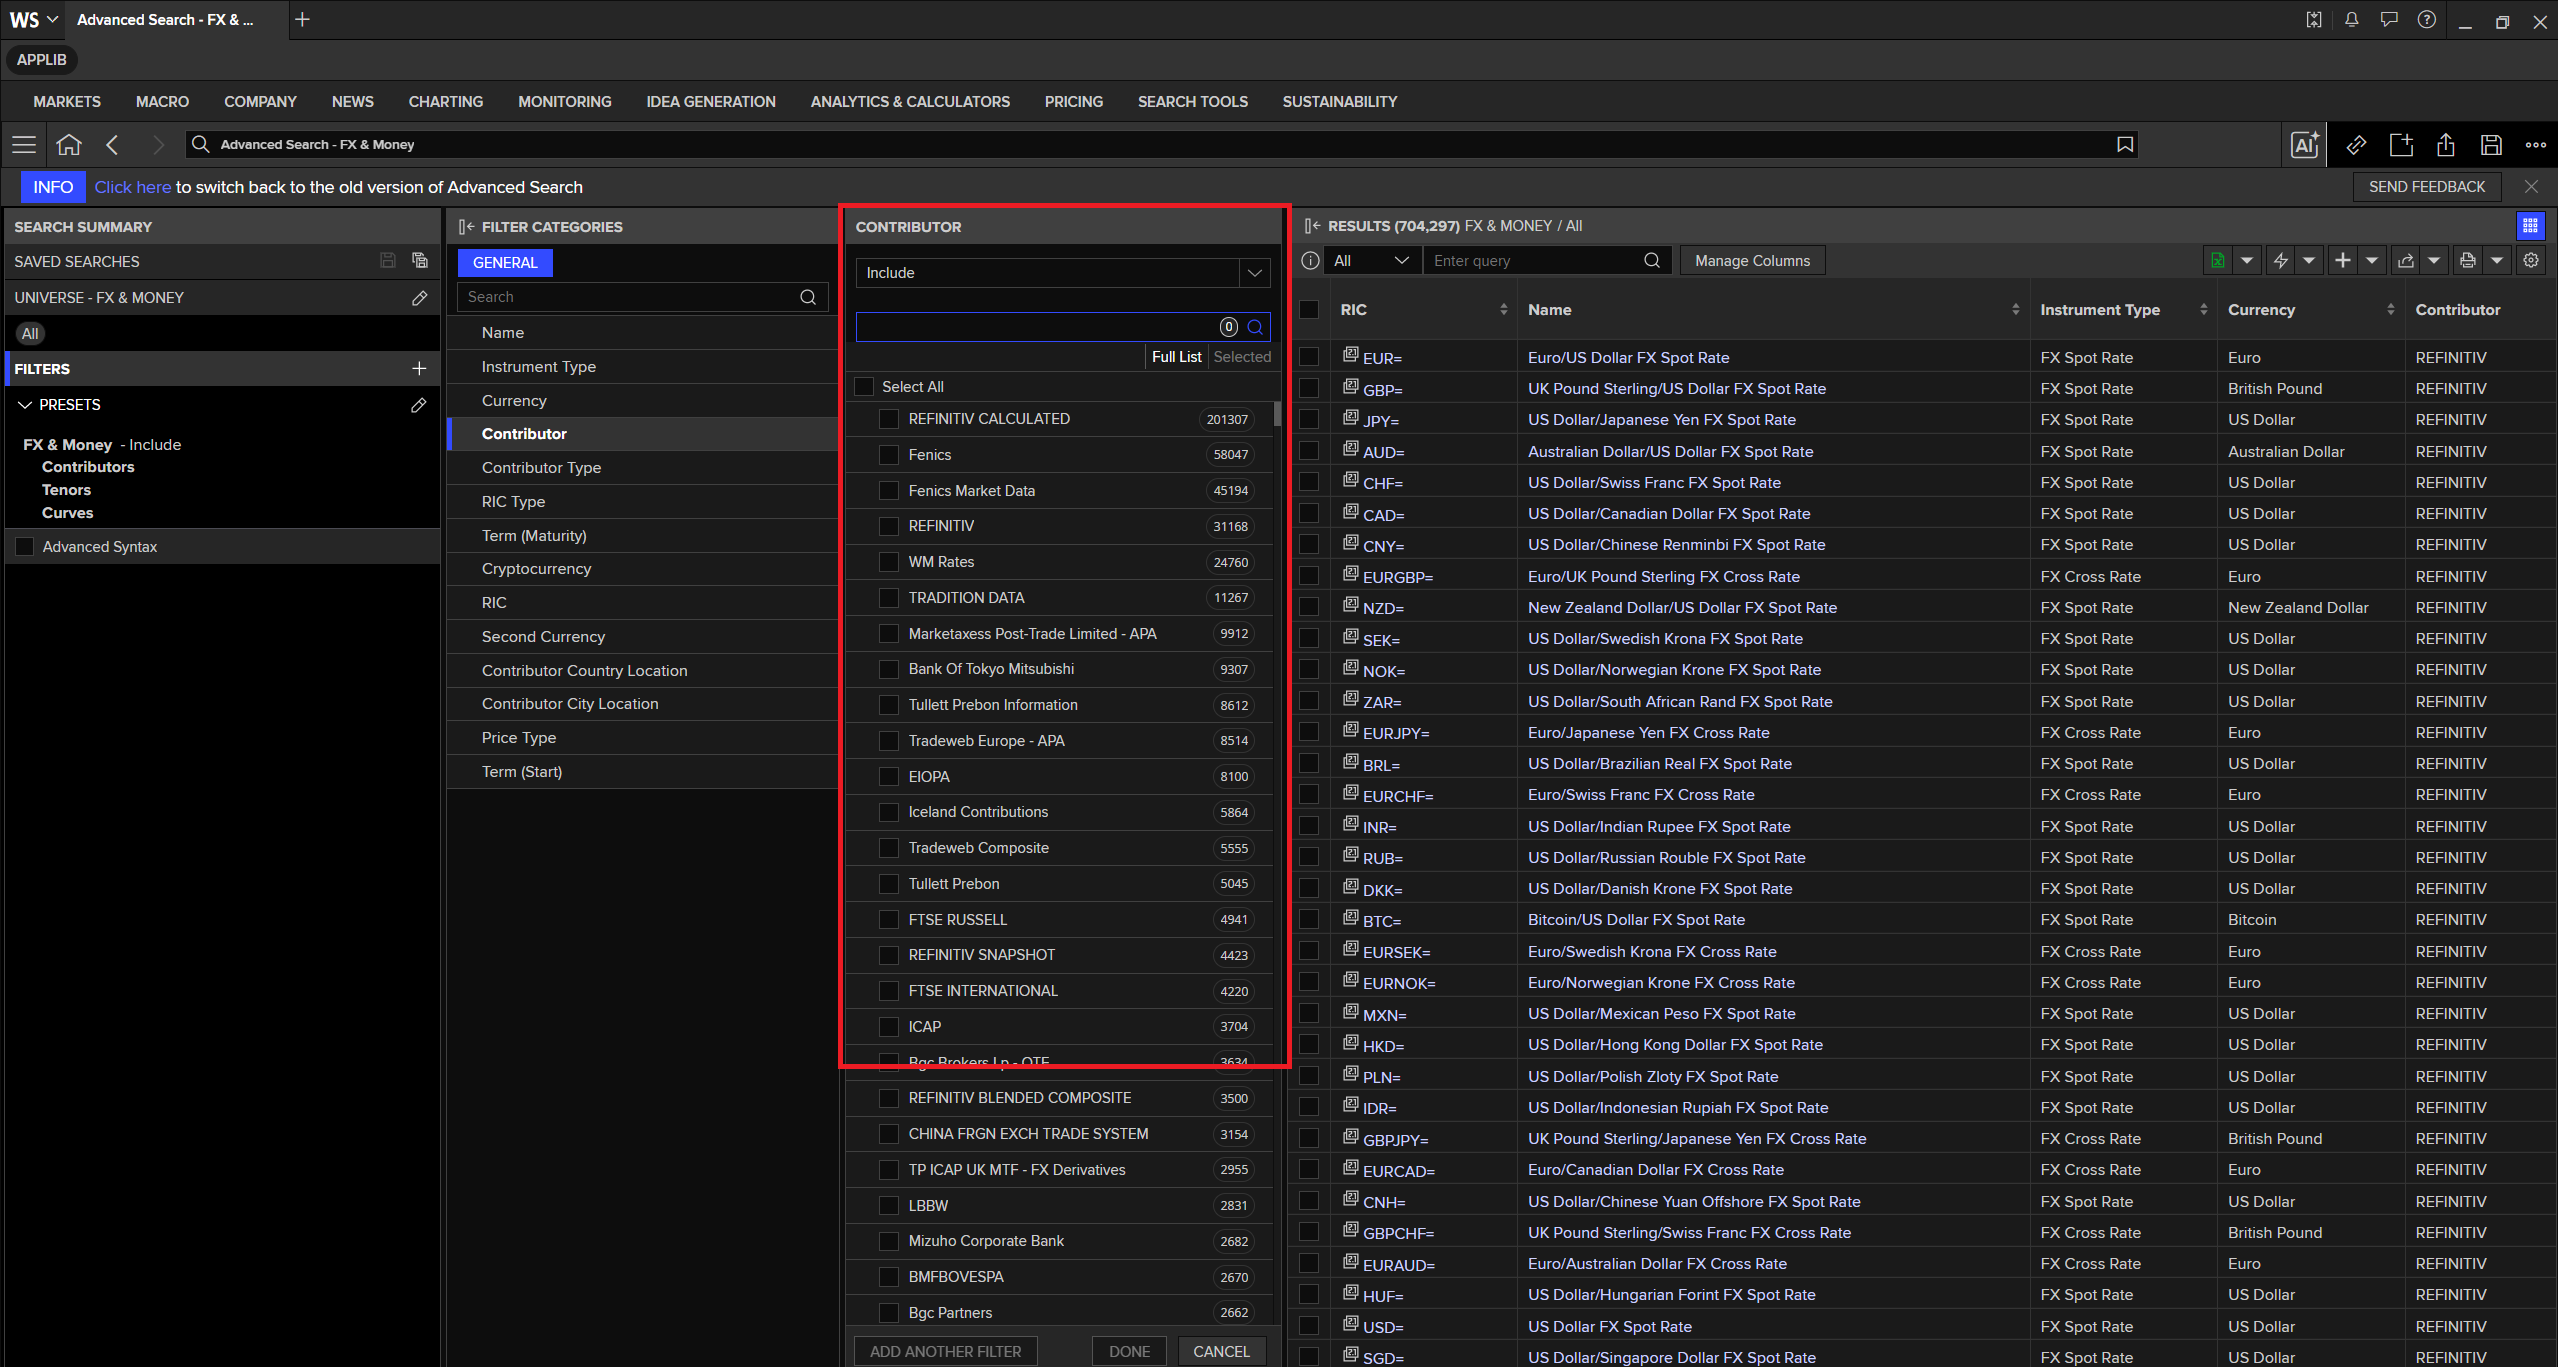The height and width of the screenshot is (1367, 2558).
Task: Go to the Home icon
Action: click(x=68, y=145)
